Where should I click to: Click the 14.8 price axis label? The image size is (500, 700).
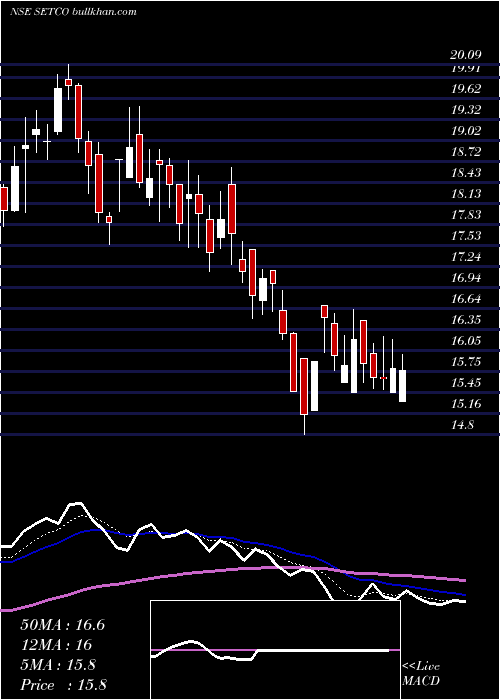click(462, 425)
